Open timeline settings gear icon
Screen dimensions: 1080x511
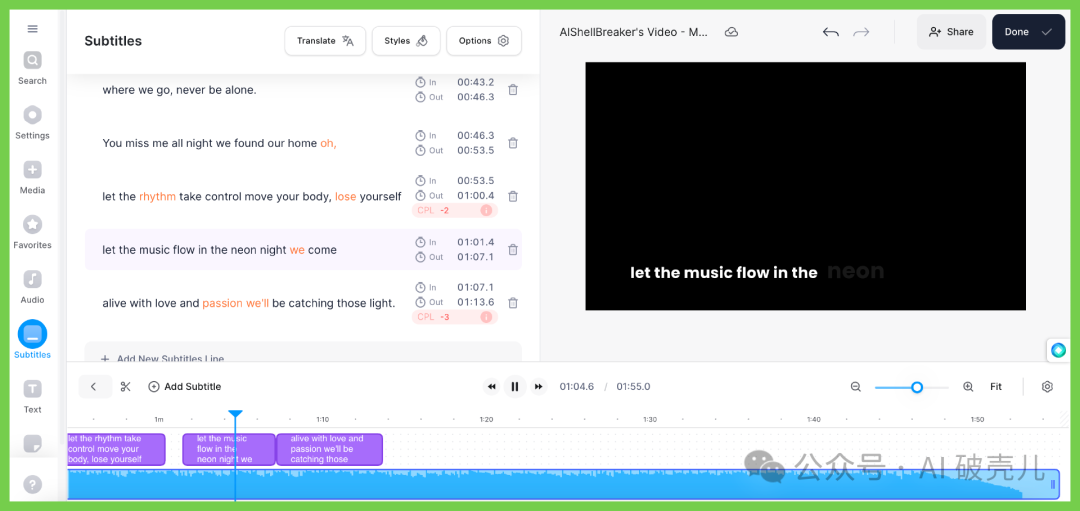click(1047, 387)
